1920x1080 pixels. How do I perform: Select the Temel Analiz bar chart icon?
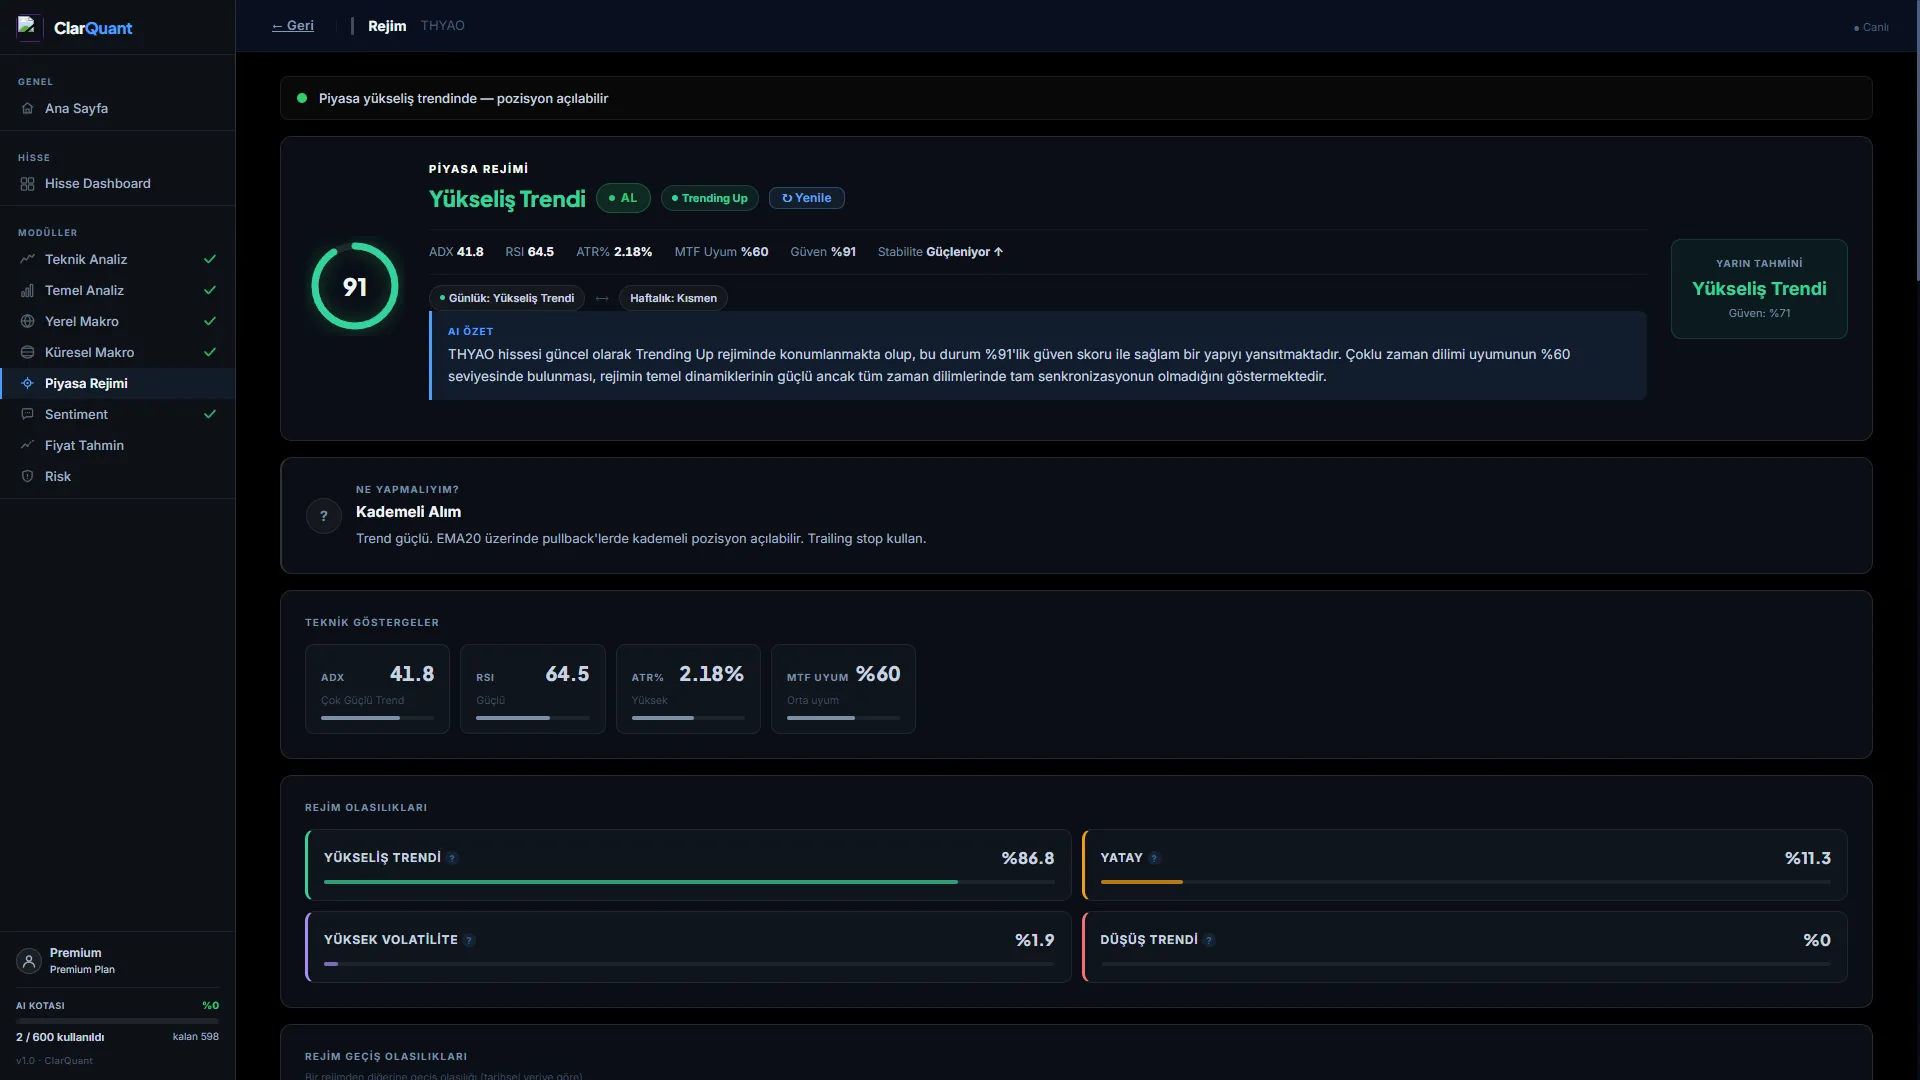[x=27, y=291]
